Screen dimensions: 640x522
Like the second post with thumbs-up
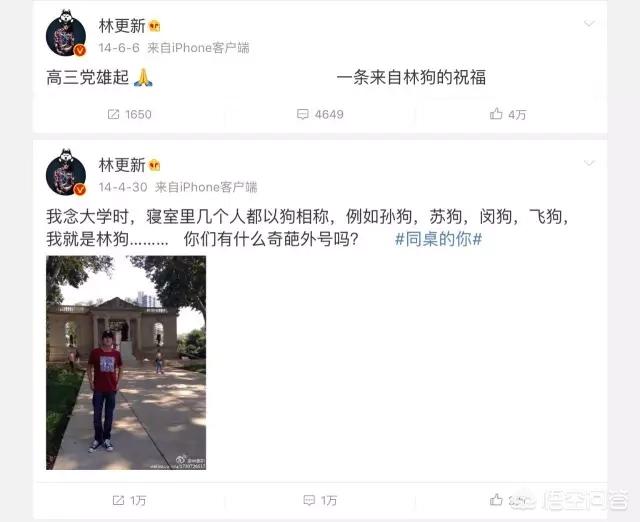click(x=496, y=500)
